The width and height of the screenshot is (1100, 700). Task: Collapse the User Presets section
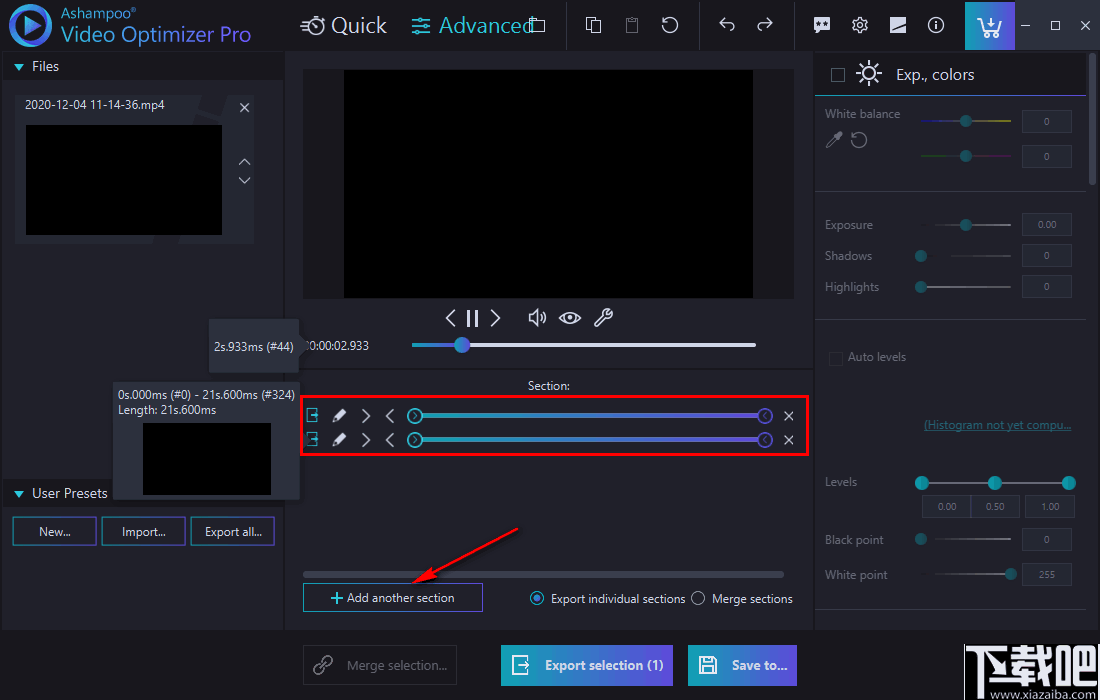[17, 493]
